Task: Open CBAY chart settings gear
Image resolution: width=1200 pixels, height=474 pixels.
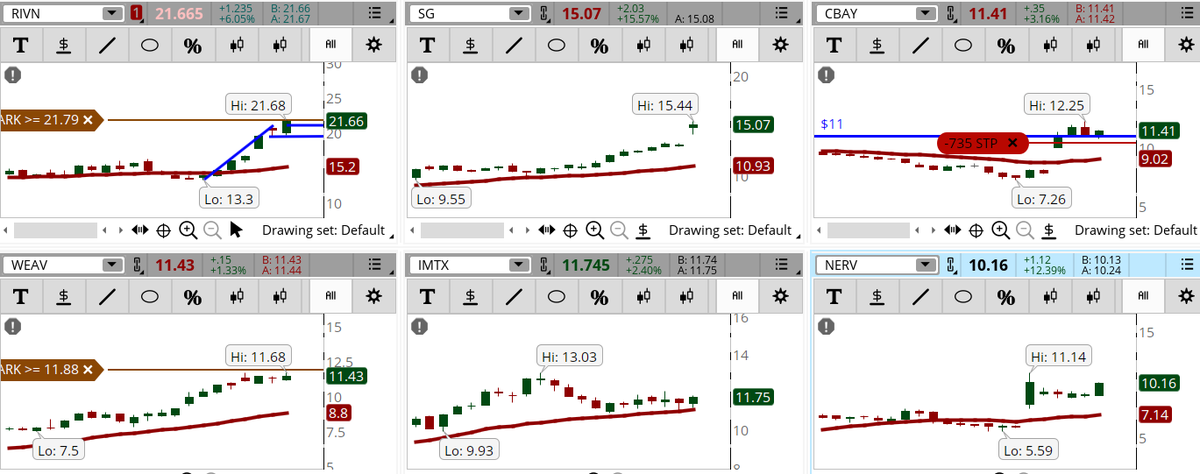Action: click(1185, 45)
